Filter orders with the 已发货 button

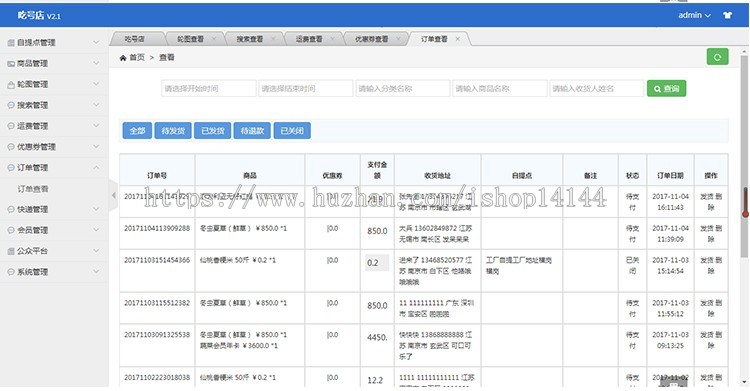pyautogui.click(x=213, y=131)
